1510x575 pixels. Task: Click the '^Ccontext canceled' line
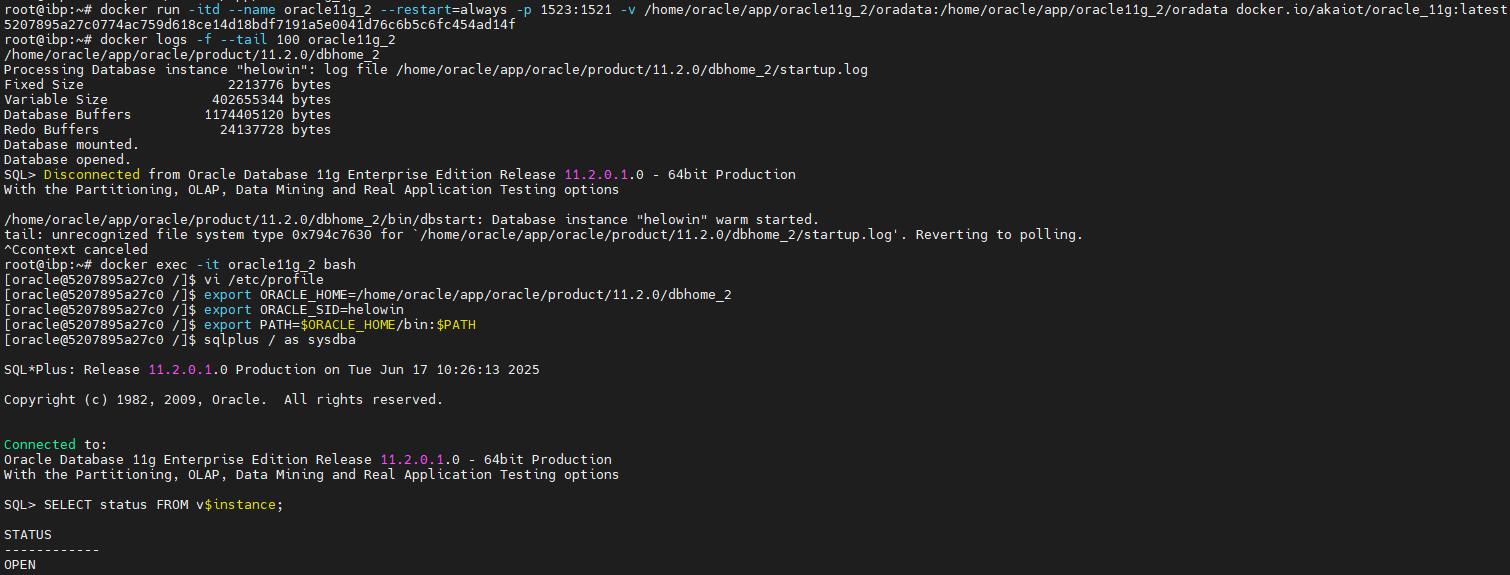point(76,250)
